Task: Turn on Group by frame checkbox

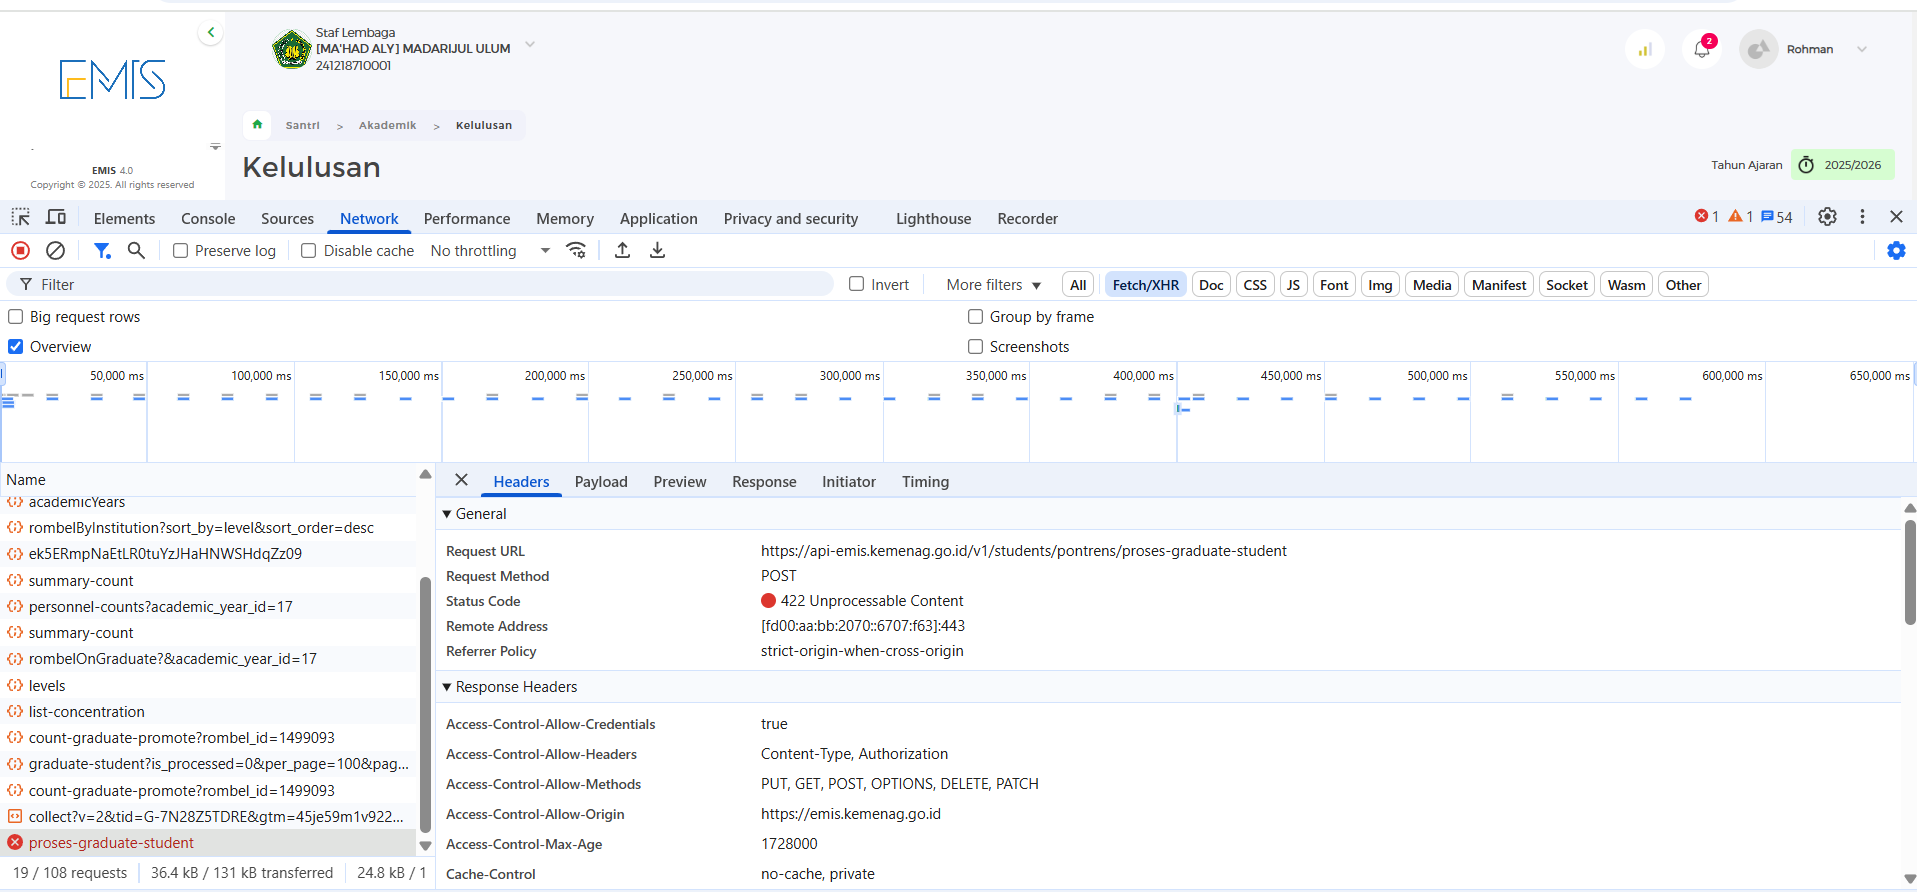Action: click(975, 317)
